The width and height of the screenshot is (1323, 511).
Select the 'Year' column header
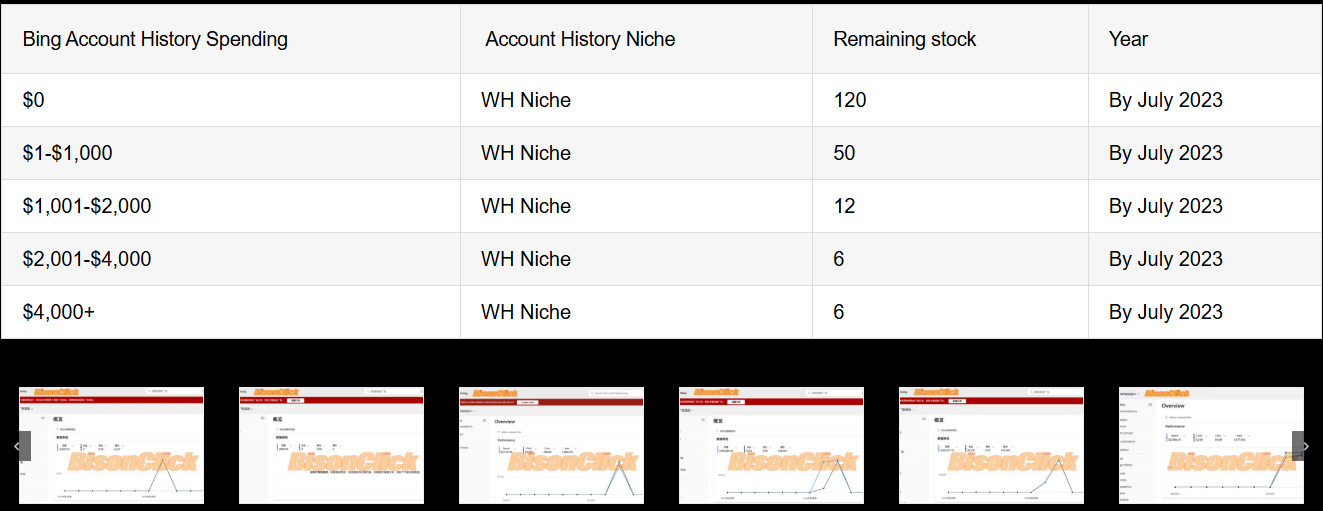coord(1128,39)
